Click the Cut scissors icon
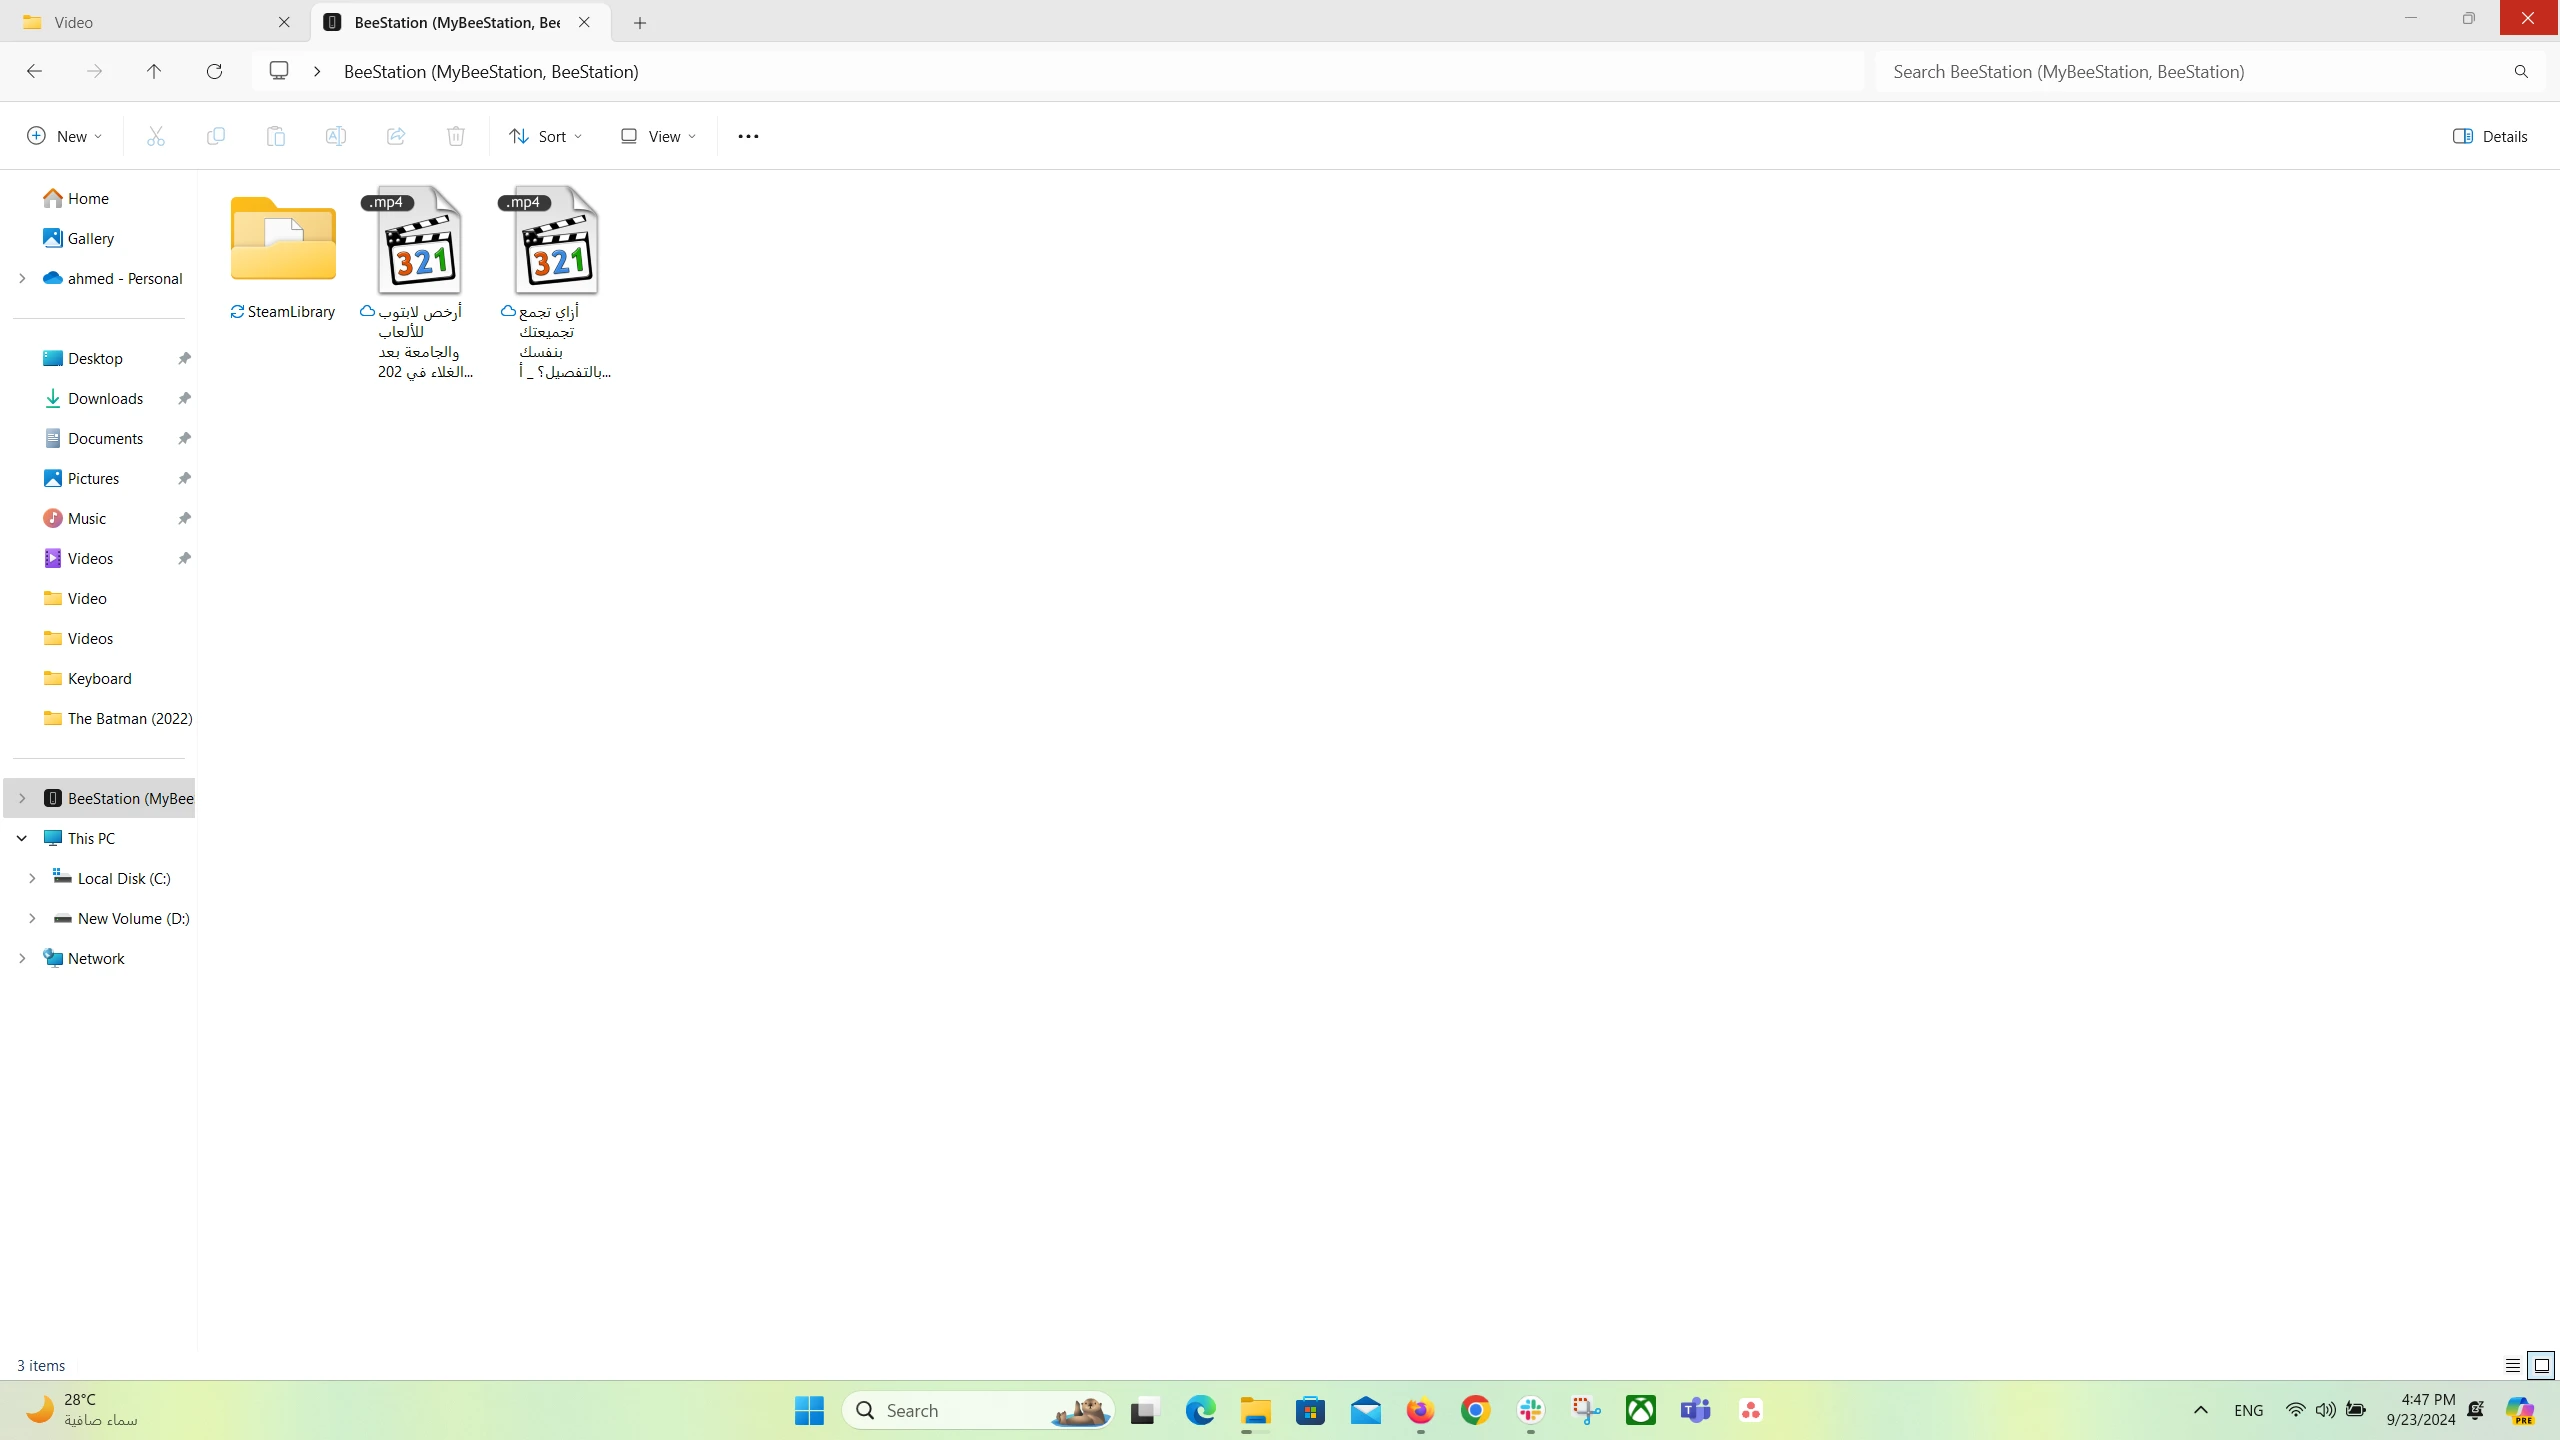The width and height of the screenshot is (2560, 1440). tap(155, 136)
